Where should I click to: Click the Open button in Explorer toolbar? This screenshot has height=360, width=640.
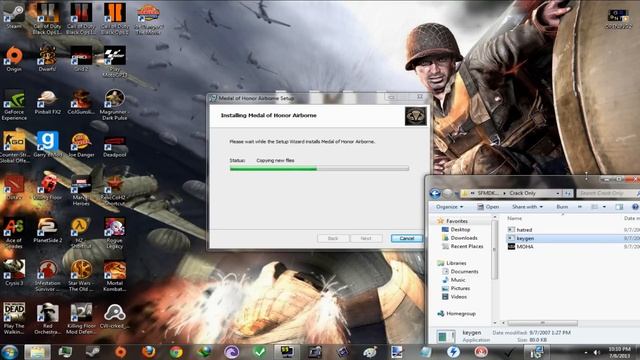coord(488,207)
